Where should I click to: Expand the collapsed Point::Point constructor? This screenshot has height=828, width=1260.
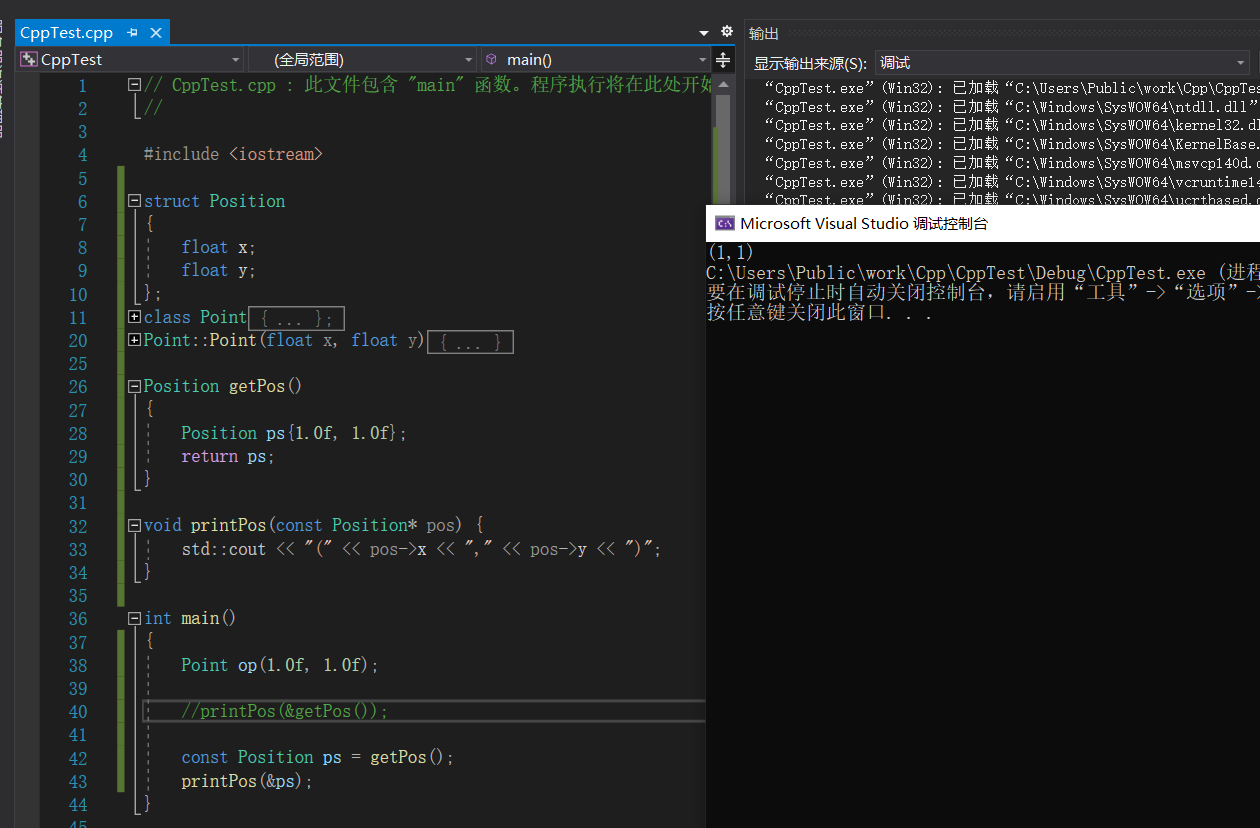pos(135,340)
